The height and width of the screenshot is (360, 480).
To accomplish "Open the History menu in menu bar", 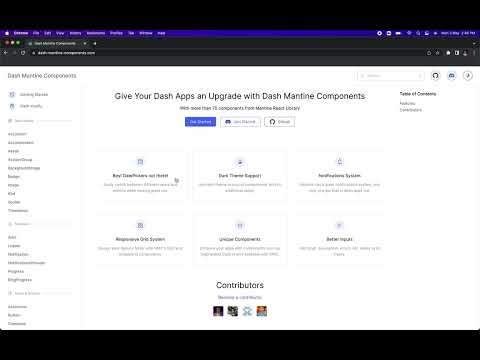I will [75, 33].
